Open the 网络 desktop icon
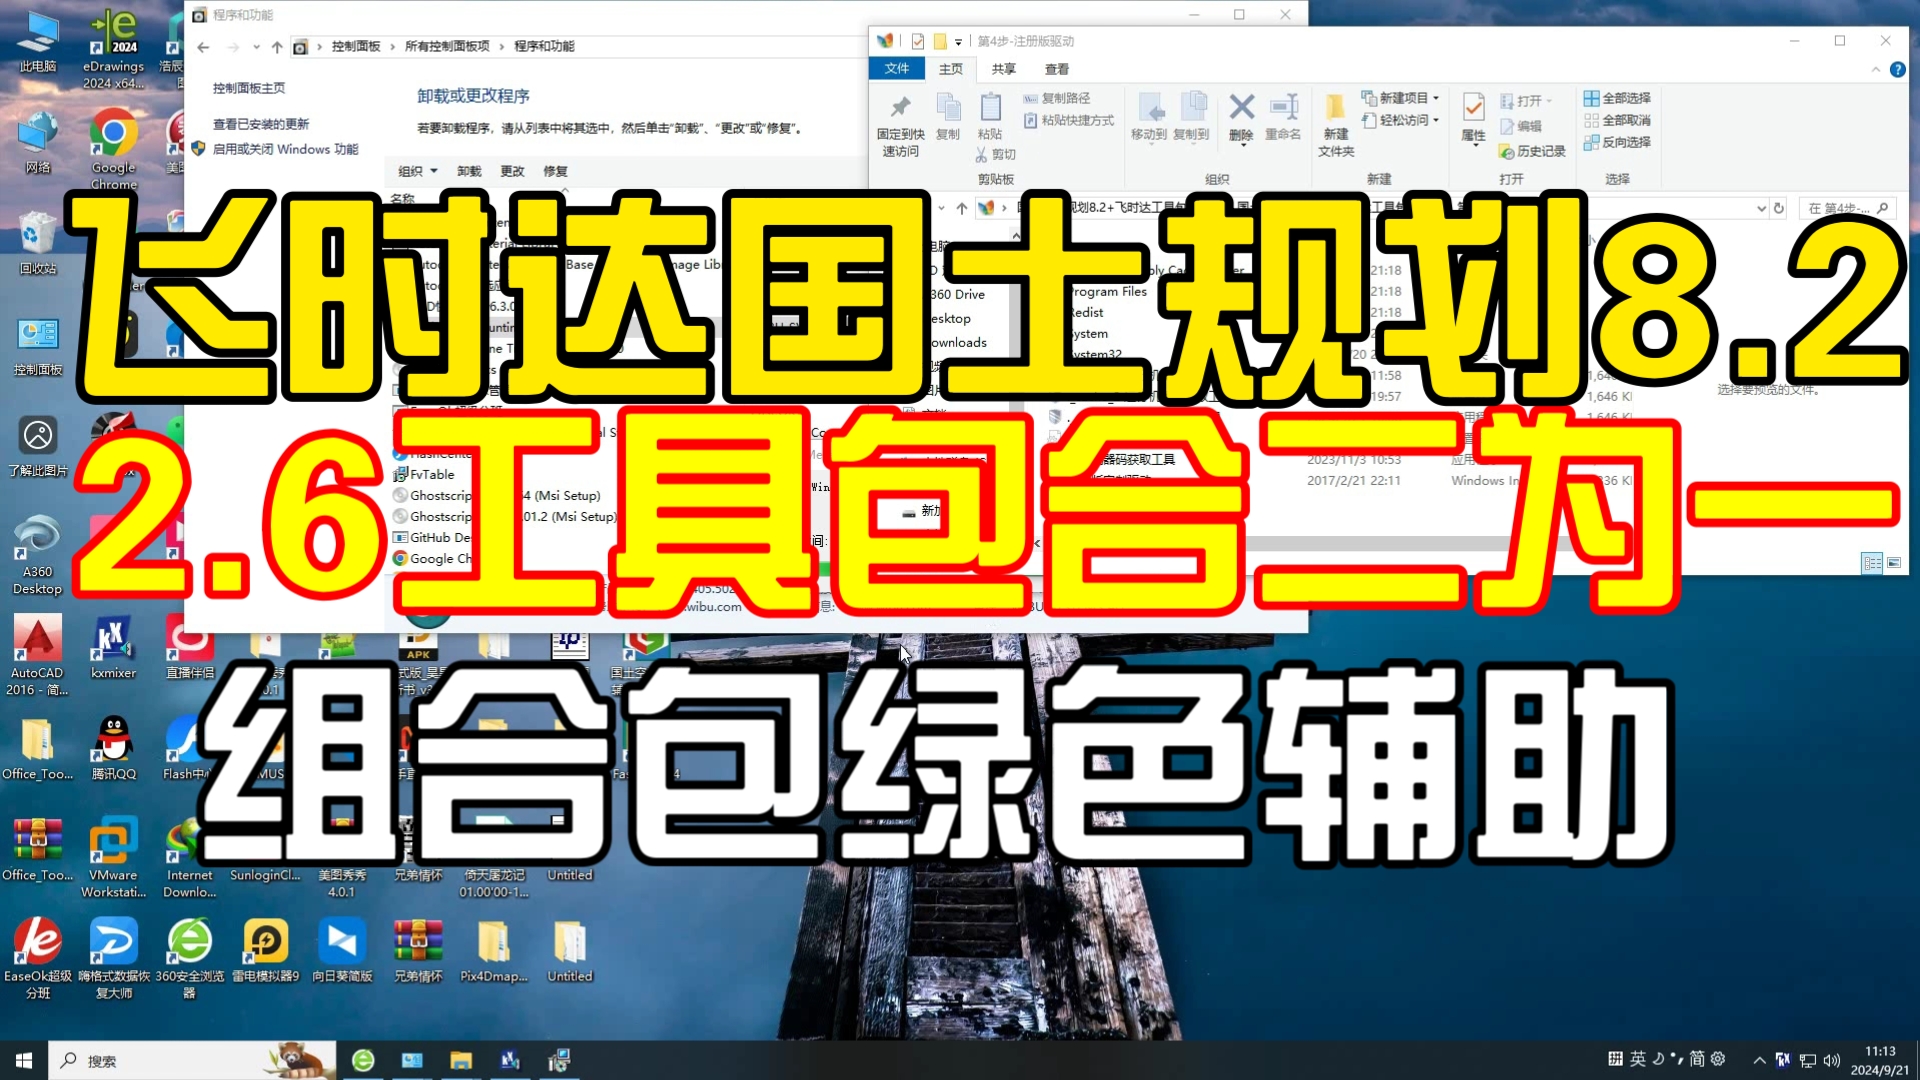 (x=38, y=143)
